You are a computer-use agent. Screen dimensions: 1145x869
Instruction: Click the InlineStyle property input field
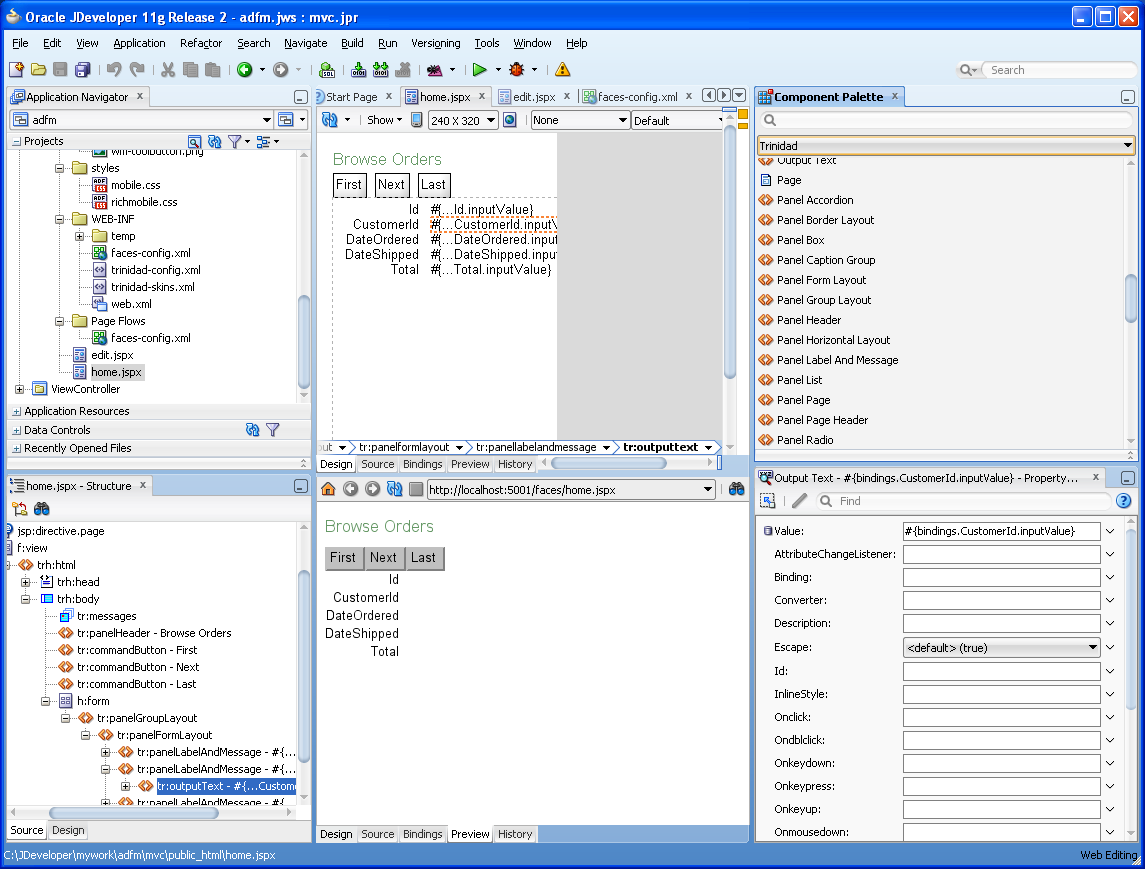1001,694
